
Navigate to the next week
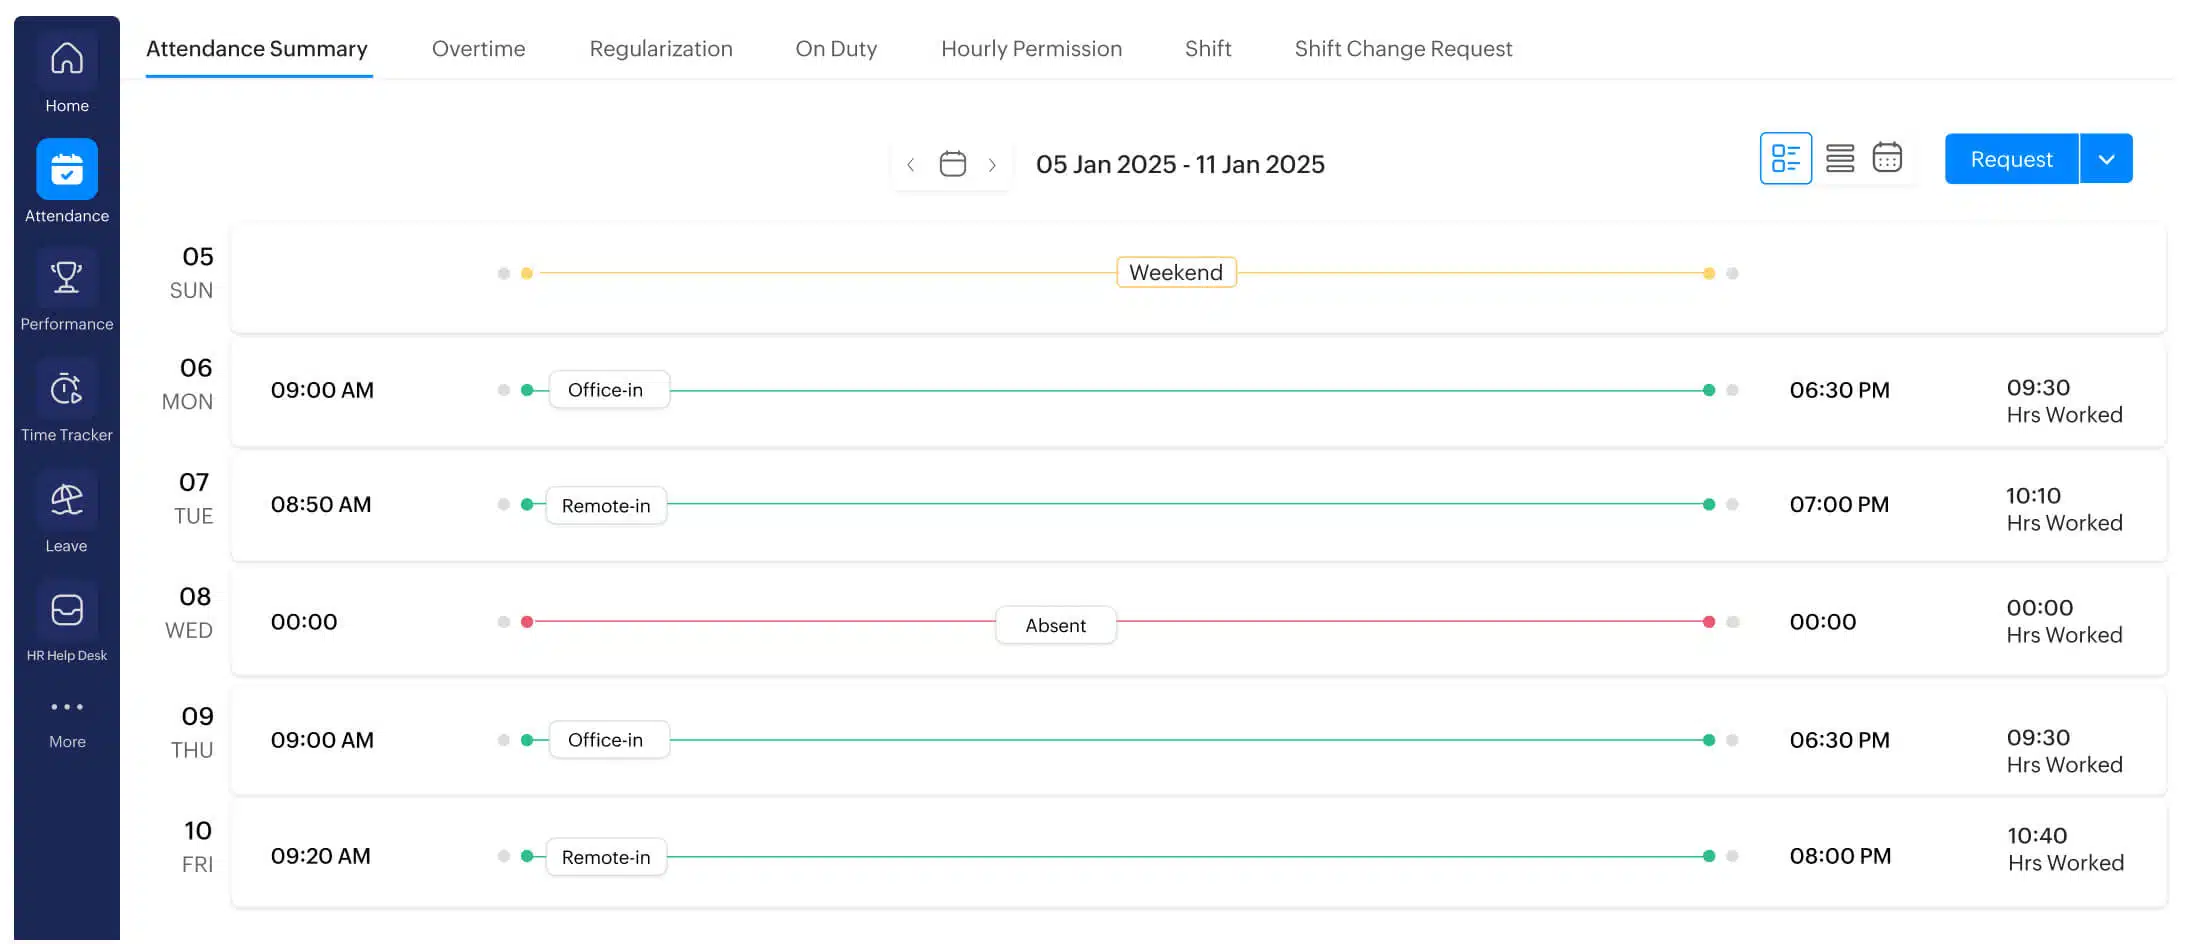pyautogui.click(x=993, y=164)
